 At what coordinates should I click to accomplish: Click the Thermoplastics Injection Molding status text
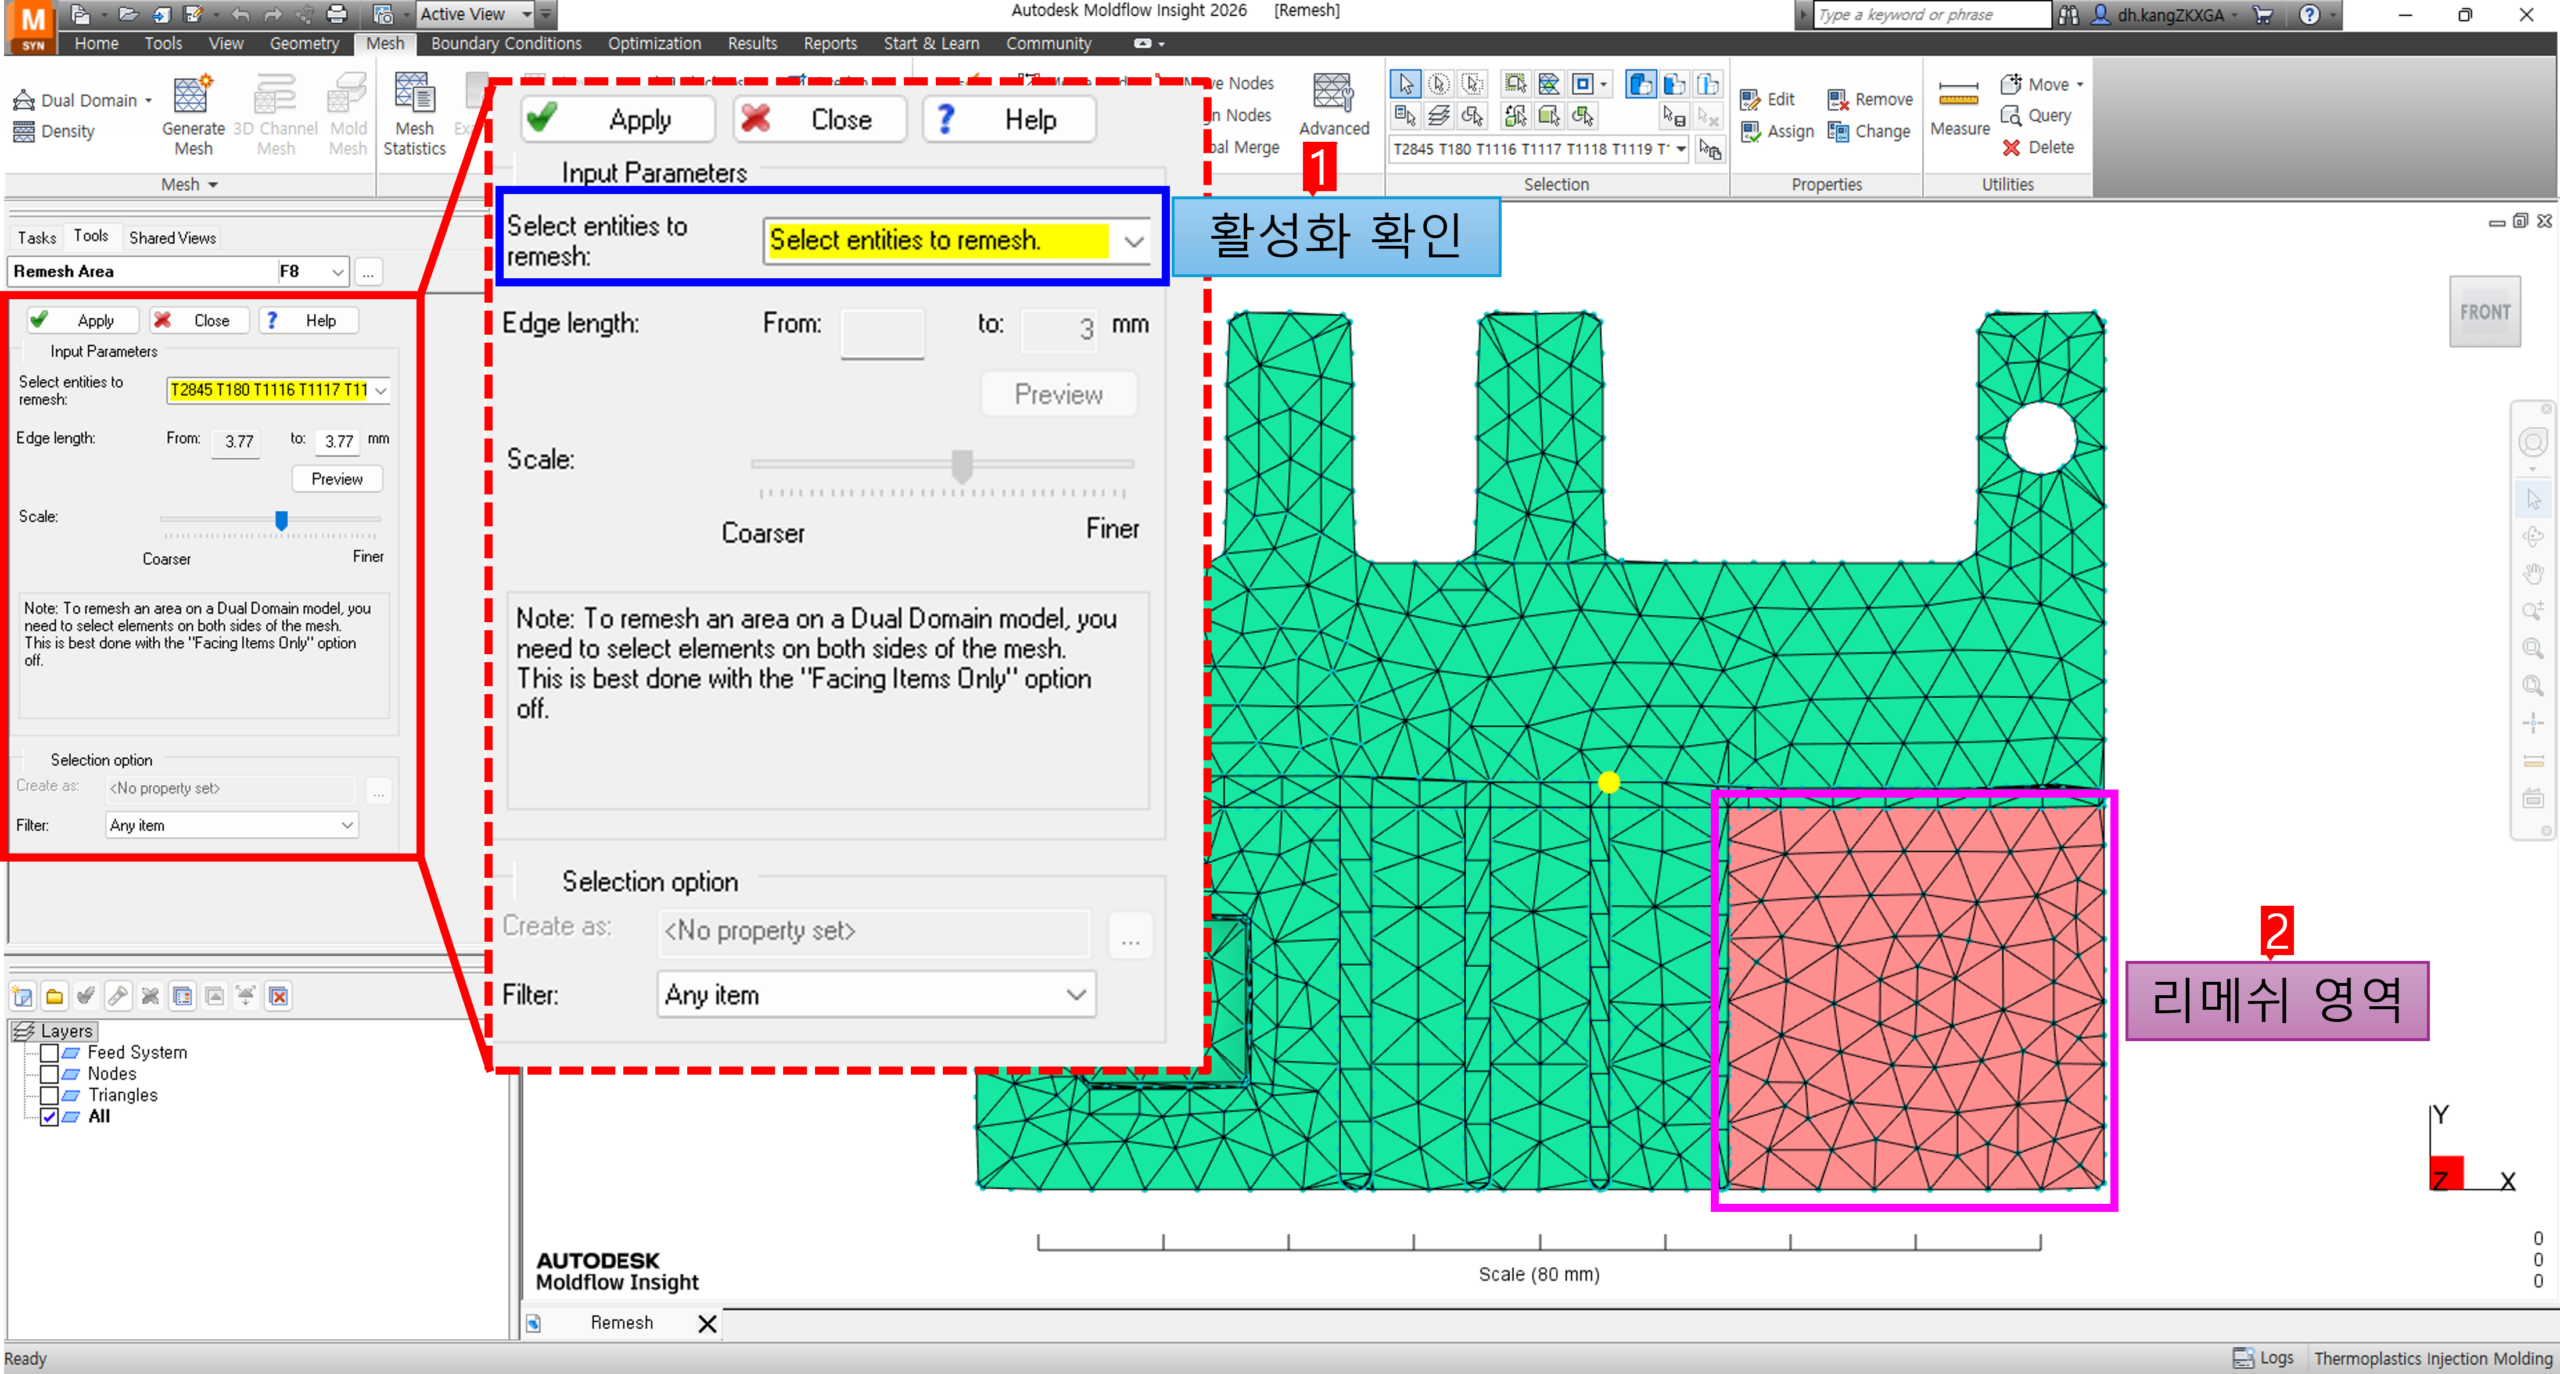(2432, 1358)
